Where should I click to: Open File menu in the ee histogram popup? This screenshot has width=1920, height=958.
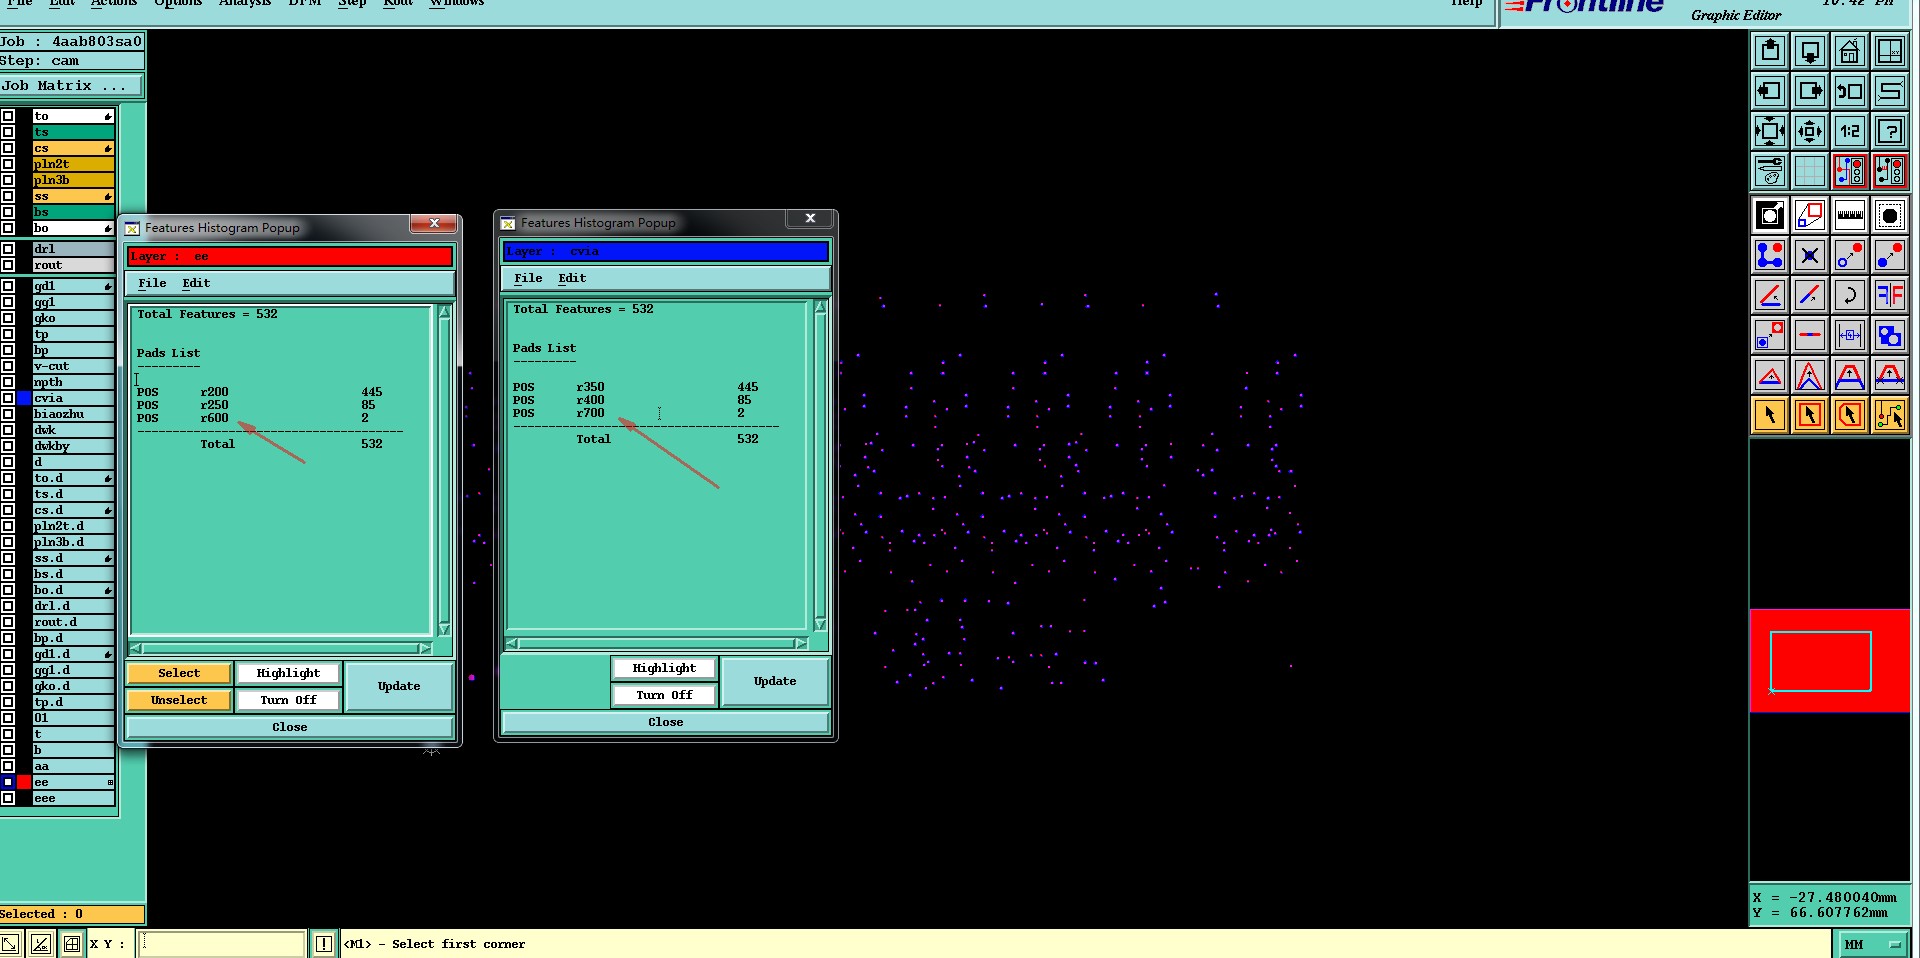(152, 283)
